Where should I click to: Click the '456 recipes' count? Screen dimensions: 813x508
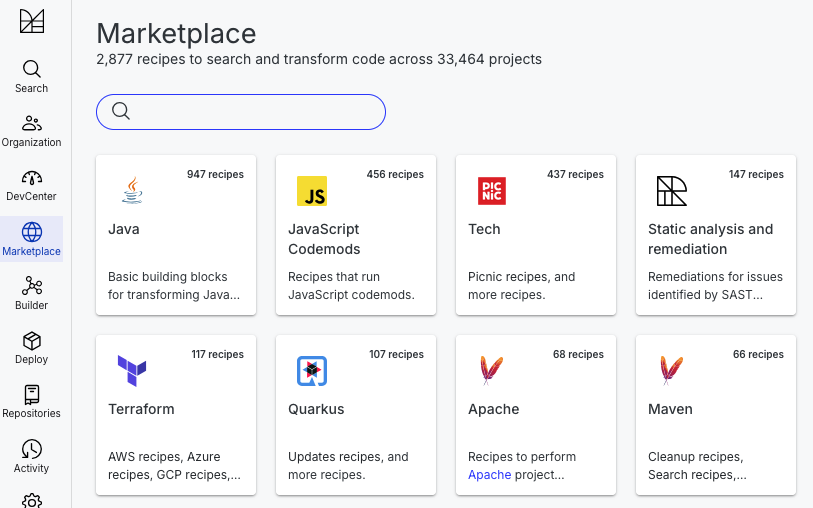pos(395,174)
